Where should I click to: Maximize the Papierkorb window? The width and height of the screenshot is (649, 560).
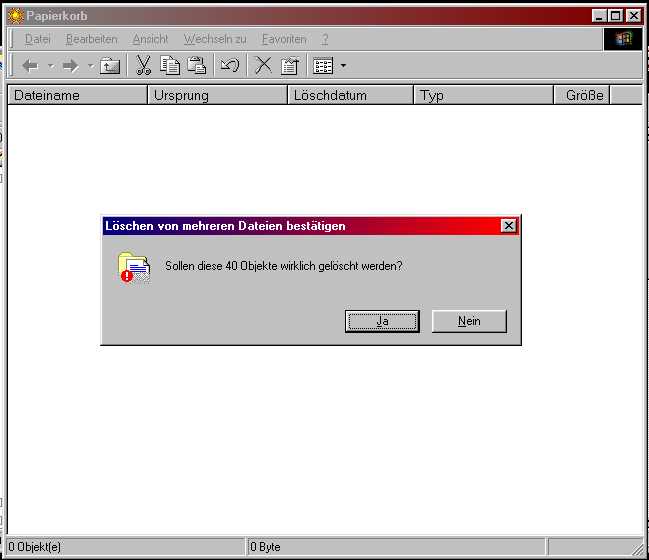pos(615,16)
